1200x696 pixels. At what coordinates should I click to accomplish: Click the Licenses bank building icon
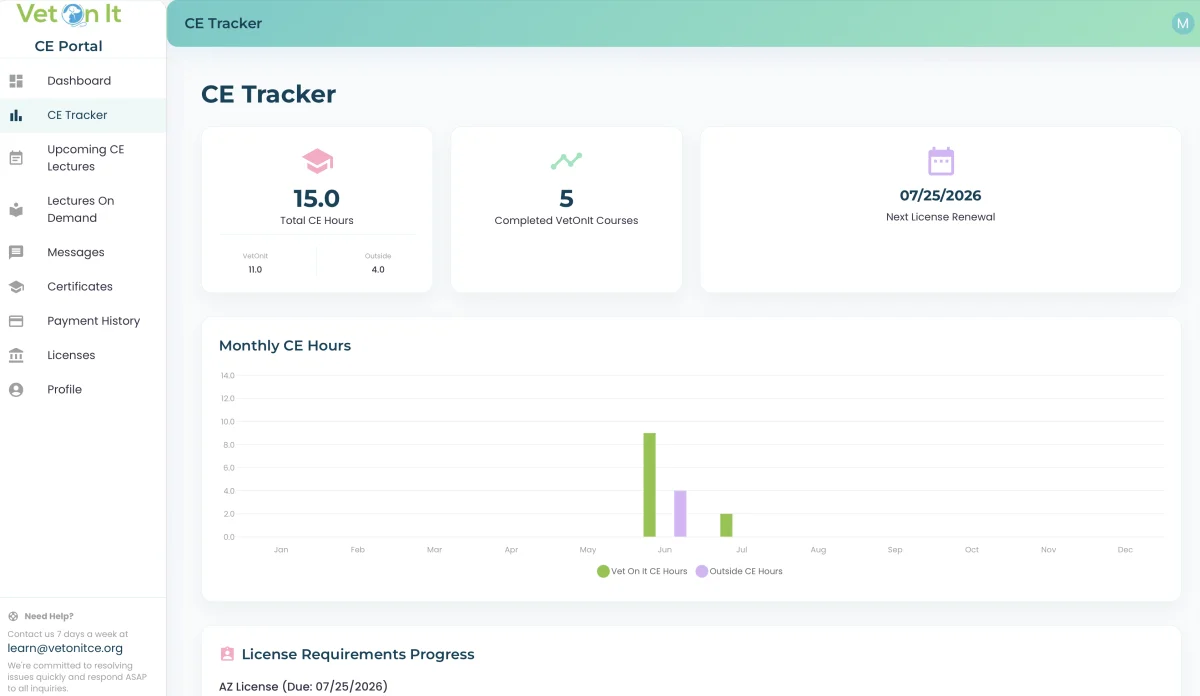coord(16,355)
